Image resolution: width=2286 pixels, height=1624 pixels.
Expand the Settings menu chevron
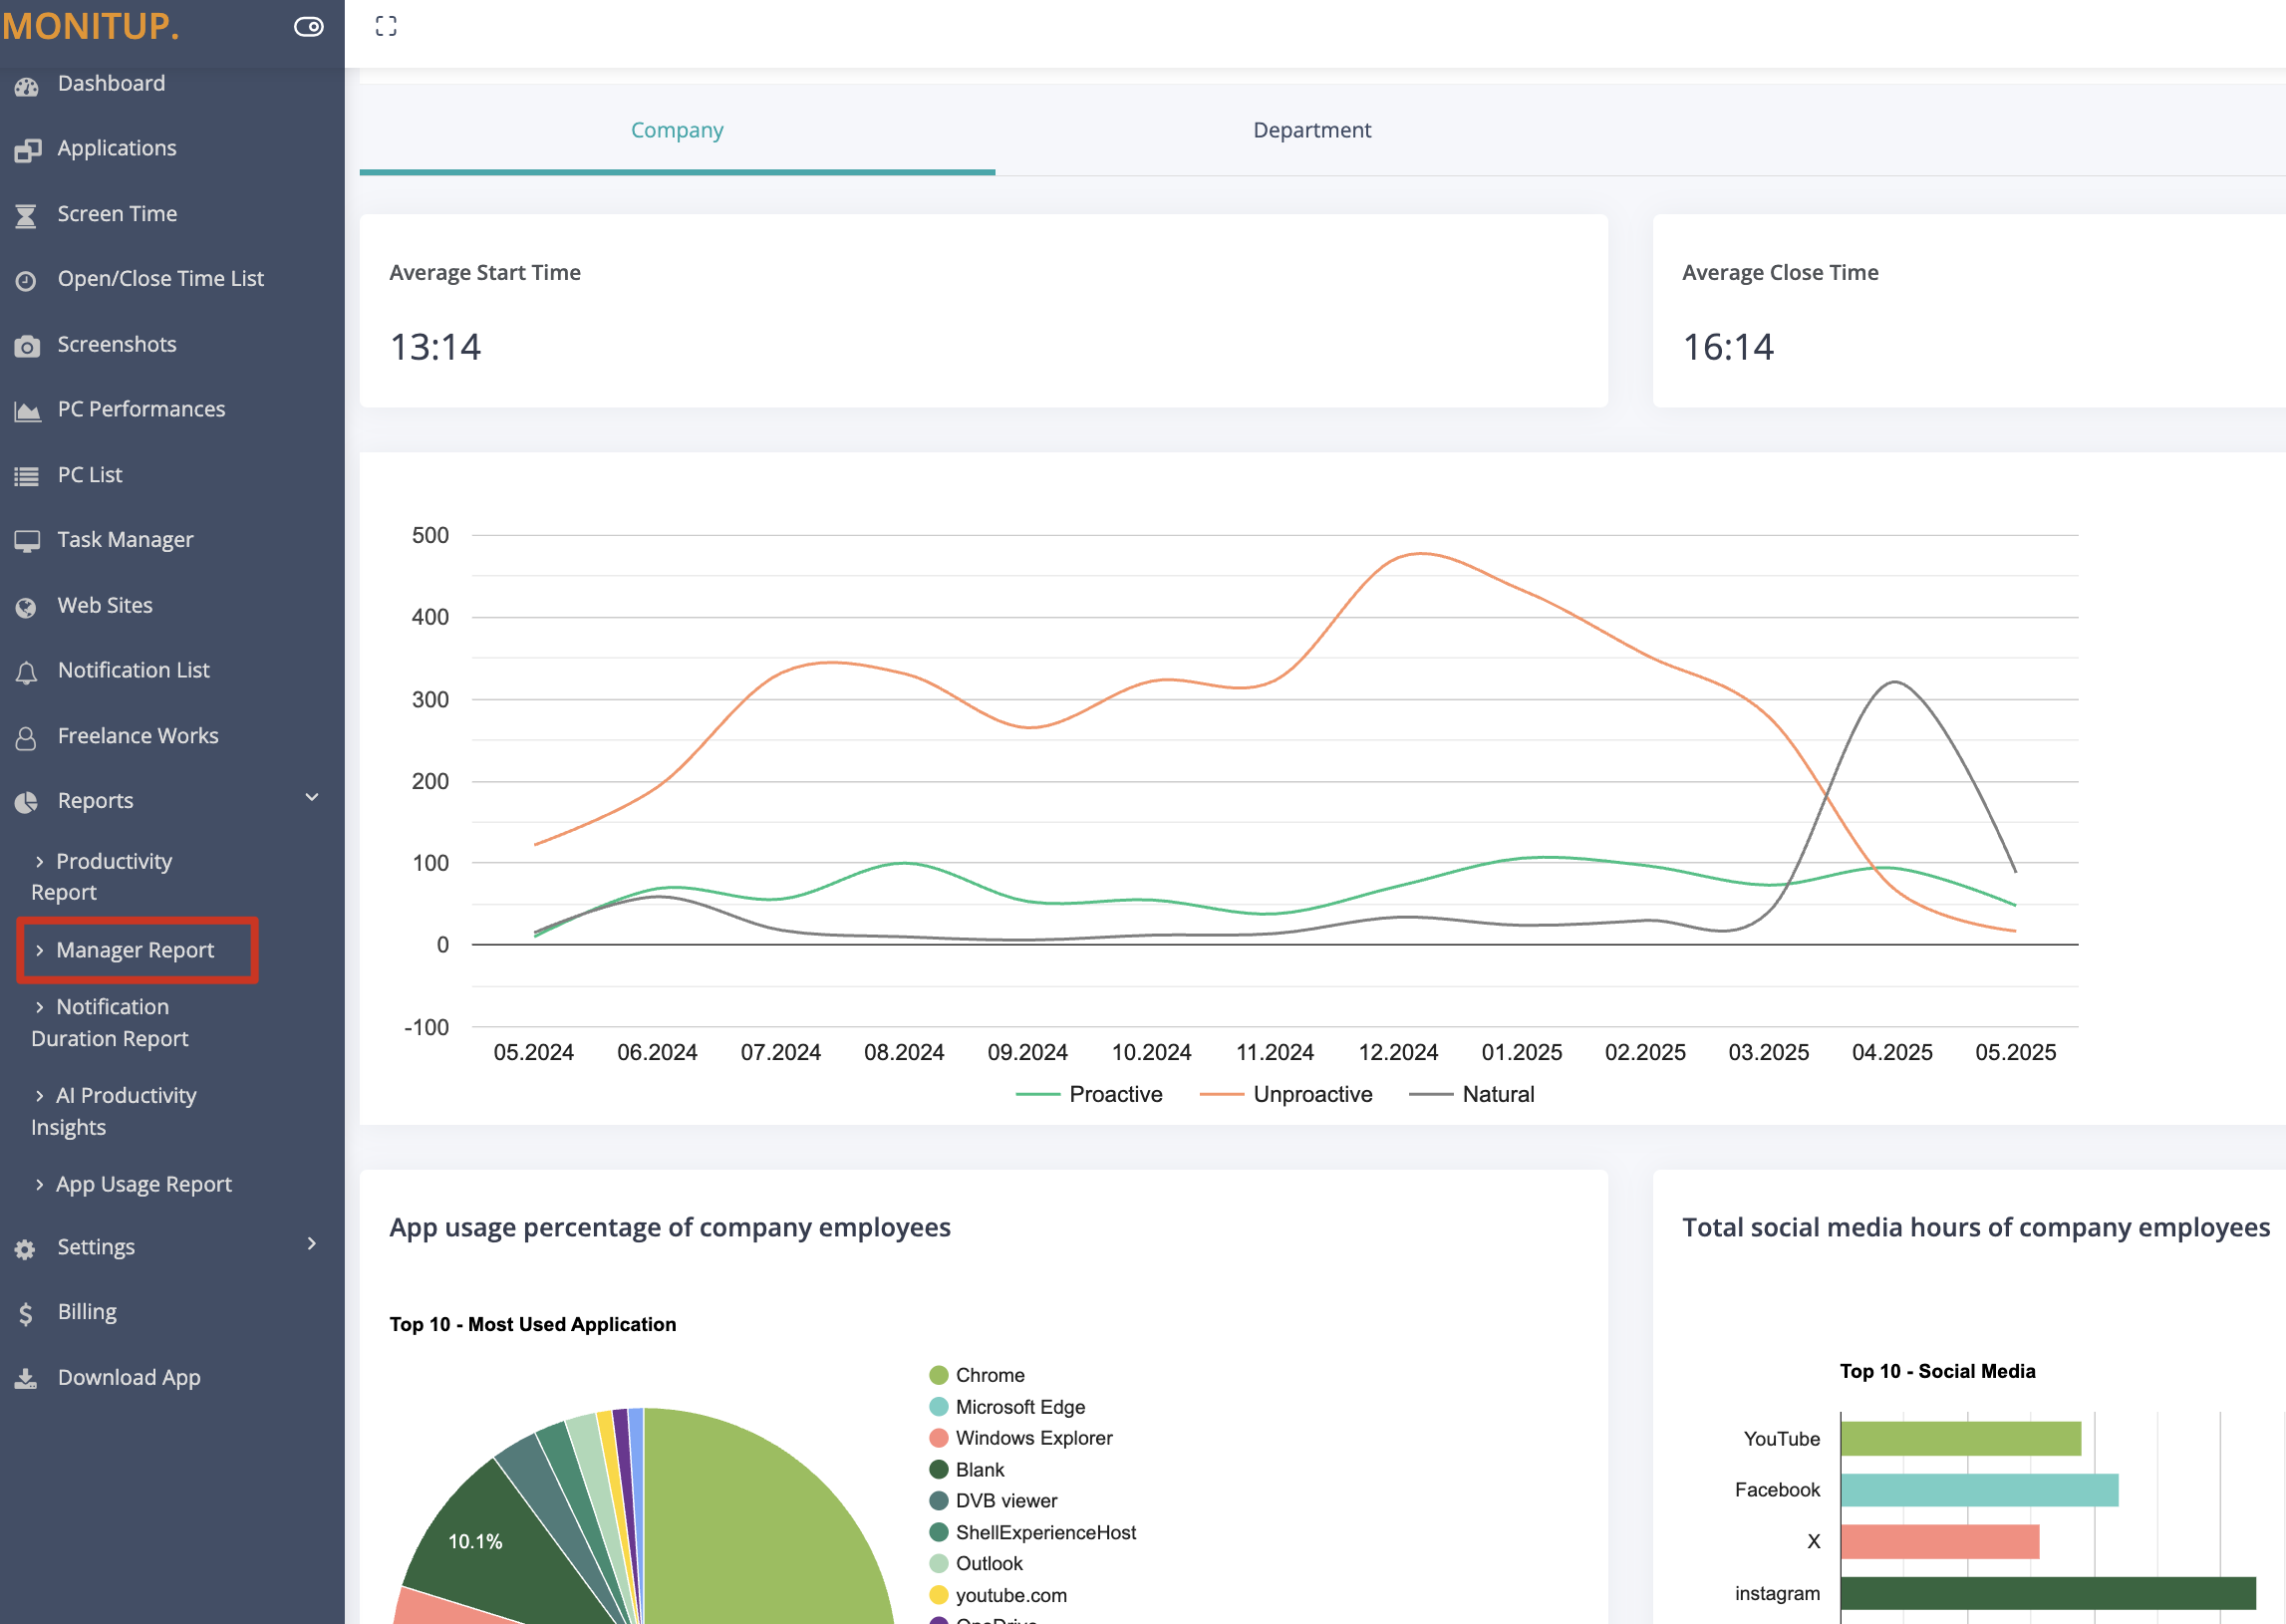pos(312,1243)
